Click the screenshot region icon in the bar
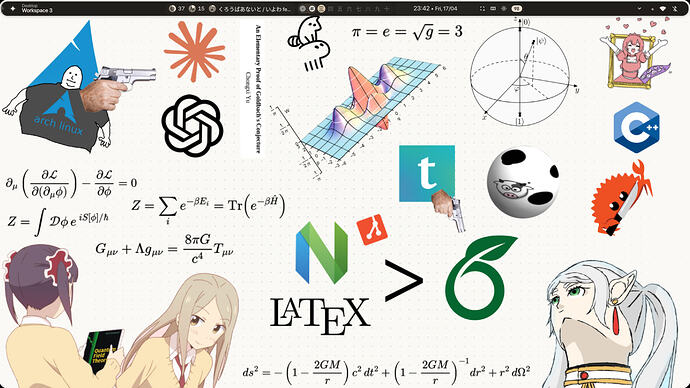 pos(483,8)
